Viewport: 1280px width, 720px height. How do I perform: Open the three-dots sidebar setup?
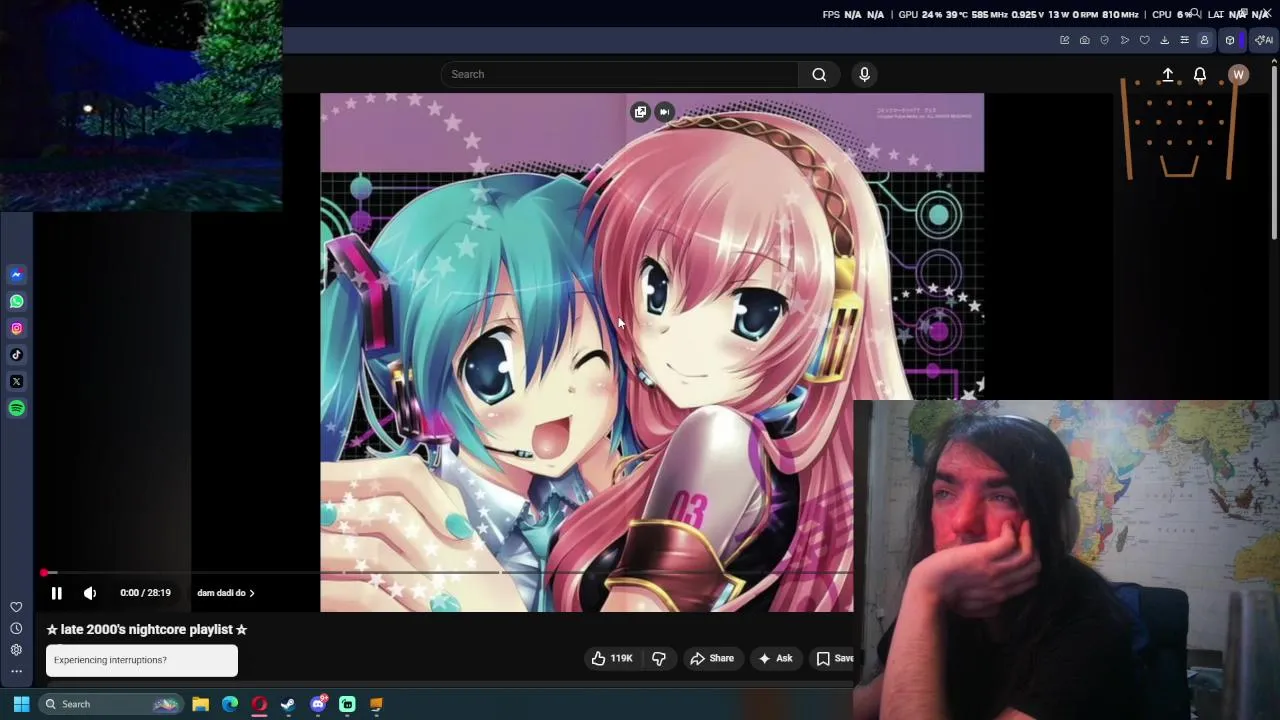point(16,671)
